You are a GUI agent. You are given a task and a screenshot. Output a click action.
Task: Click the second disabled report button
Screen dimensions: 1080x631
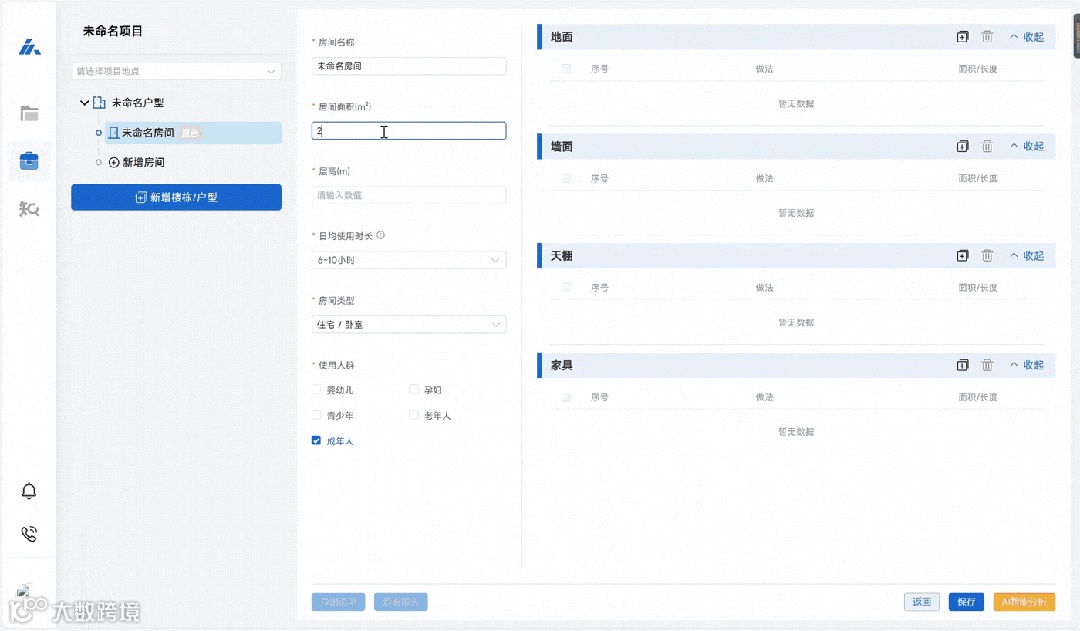coord(400,601)
